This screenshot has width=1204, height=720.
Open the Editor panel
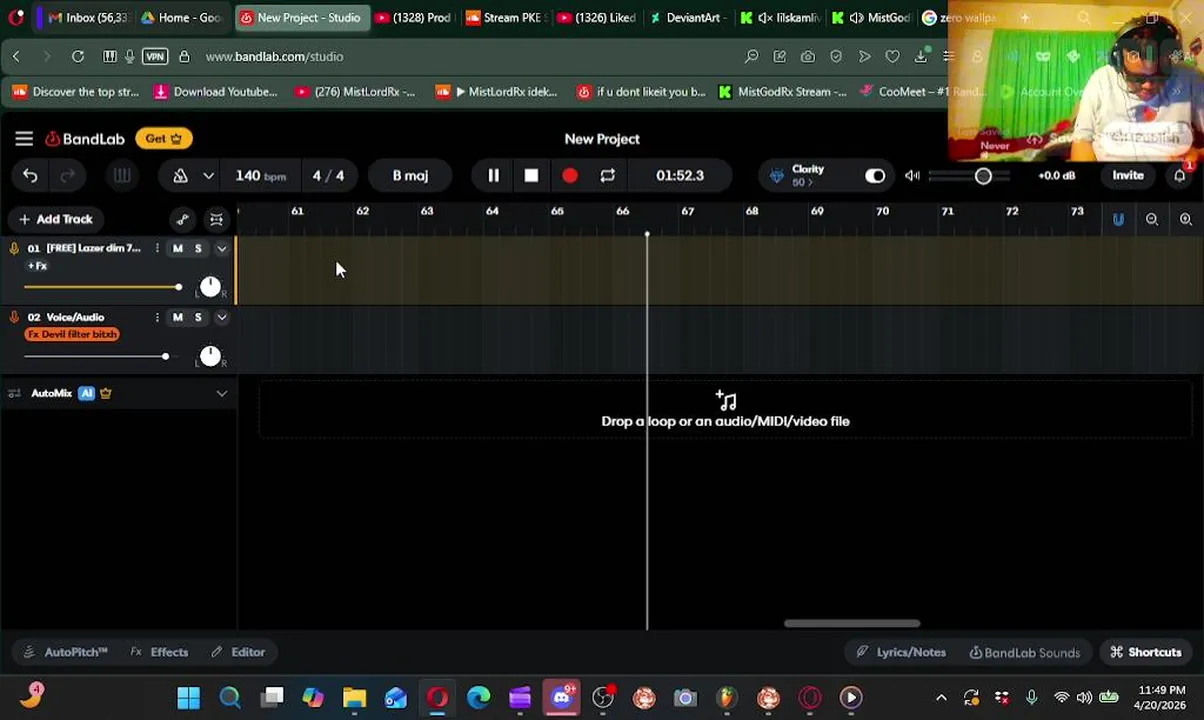tap(238, 653)
